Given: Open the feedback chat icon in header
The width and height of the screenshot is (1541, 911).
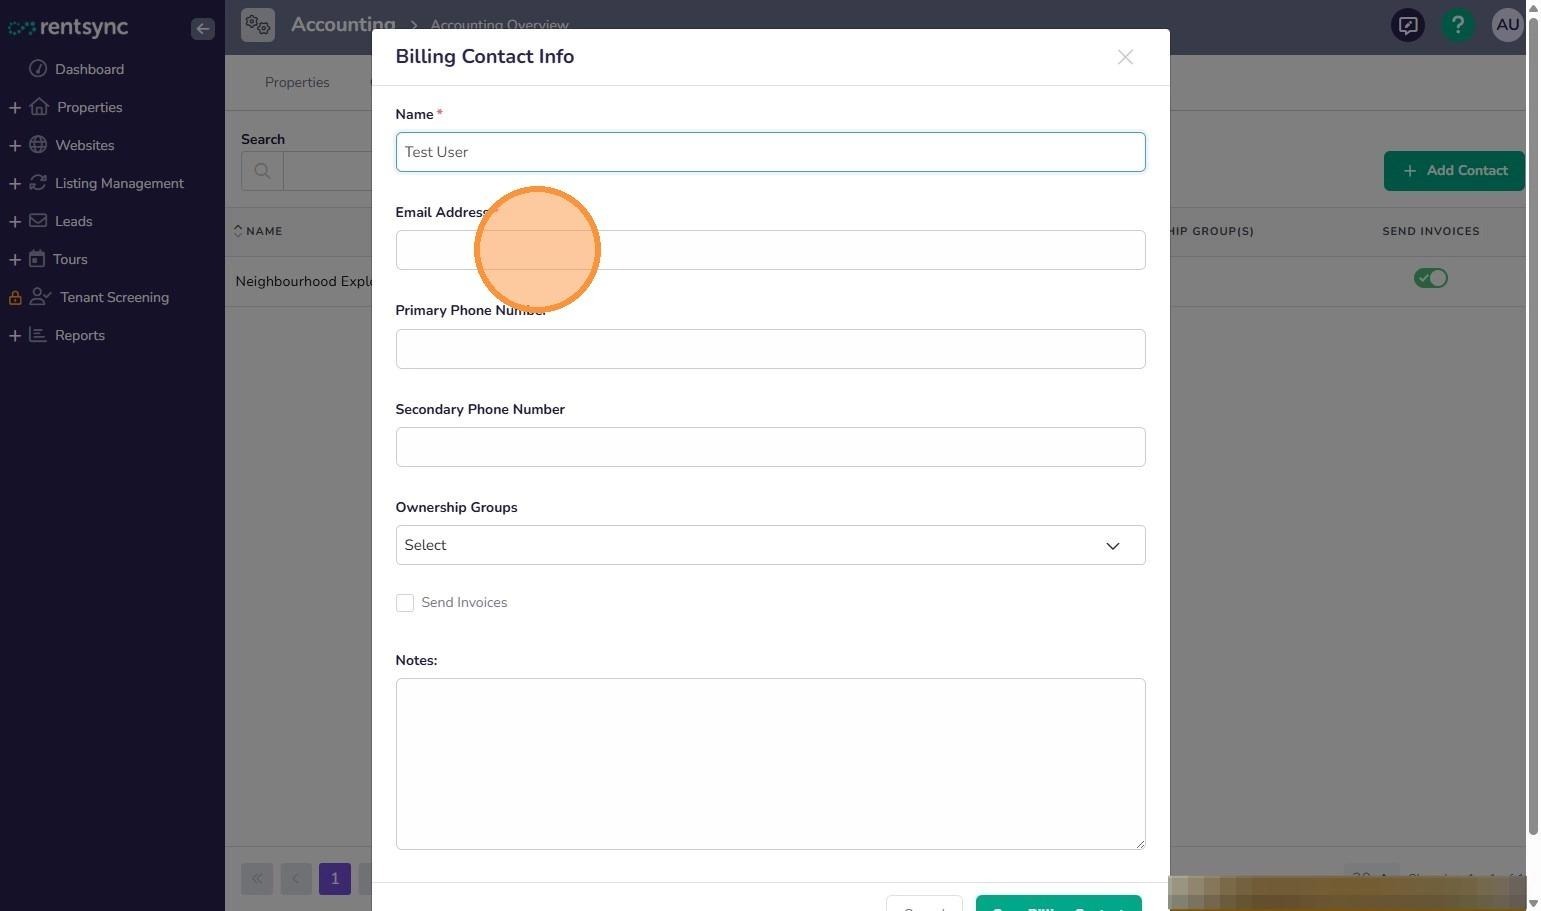Looking at the screenshot, I should pos(1408,25).
